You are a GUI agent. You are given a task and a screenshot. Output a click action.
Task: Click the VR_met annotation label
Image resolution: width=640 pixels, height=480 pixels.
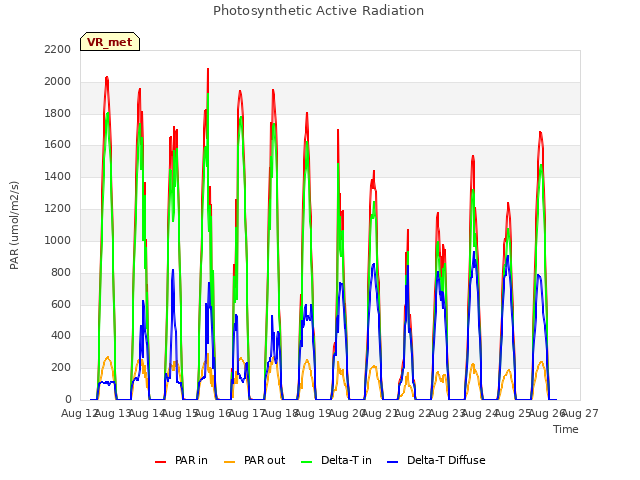[110, 42]
